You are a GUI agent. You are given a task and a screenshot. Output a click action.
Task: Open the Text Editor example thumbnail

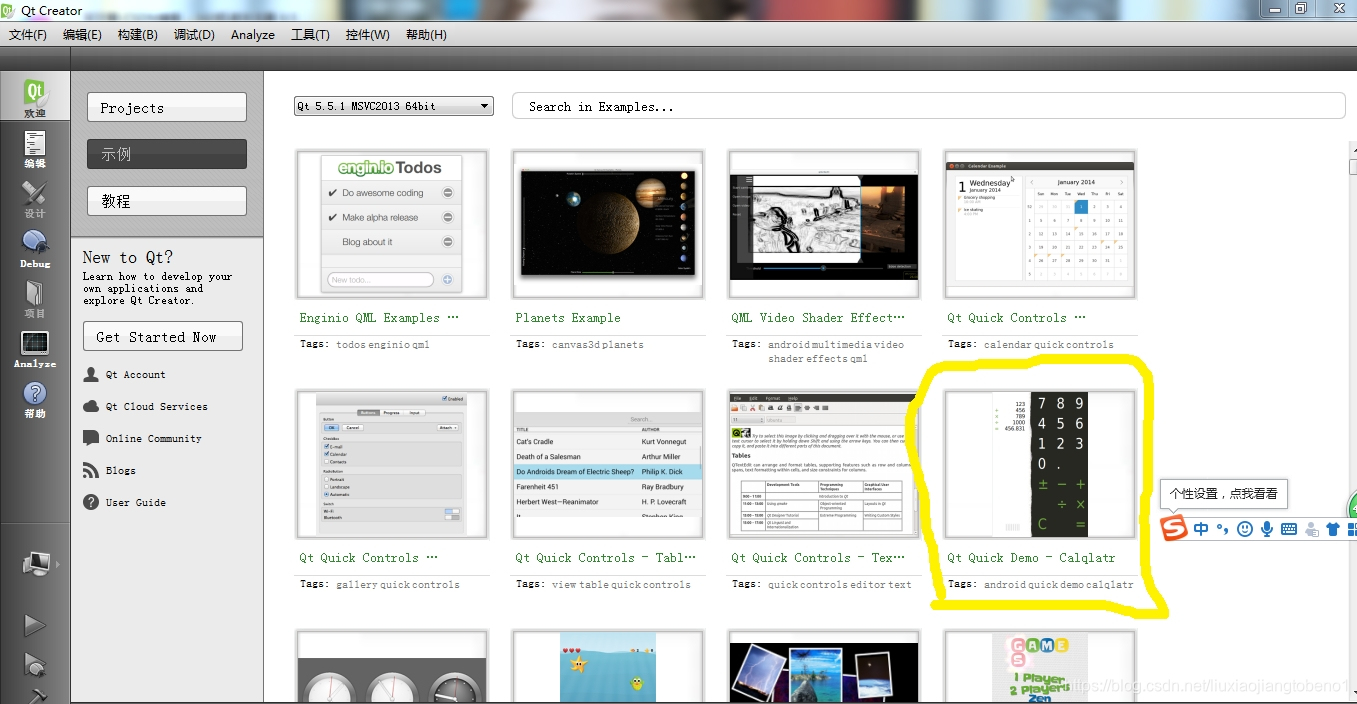tap(824, 464)
